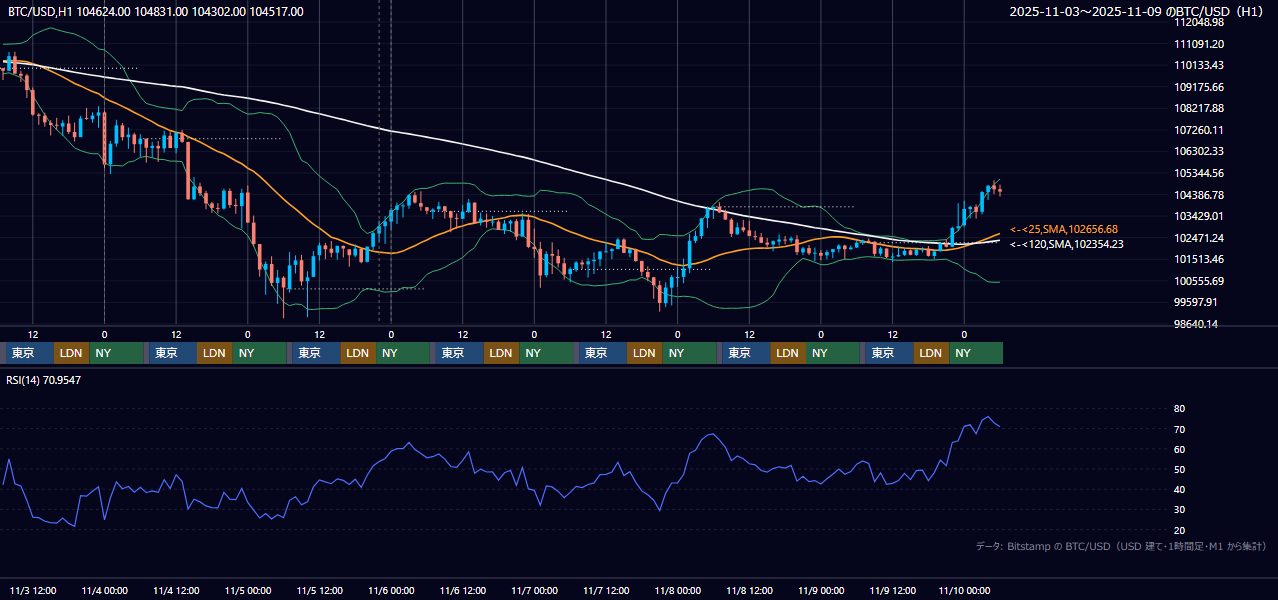Image resolution: width=1278 pixels, height=600 pixels.
Task: Click the 11/3 12:00 date label
Action: point(33,590)
